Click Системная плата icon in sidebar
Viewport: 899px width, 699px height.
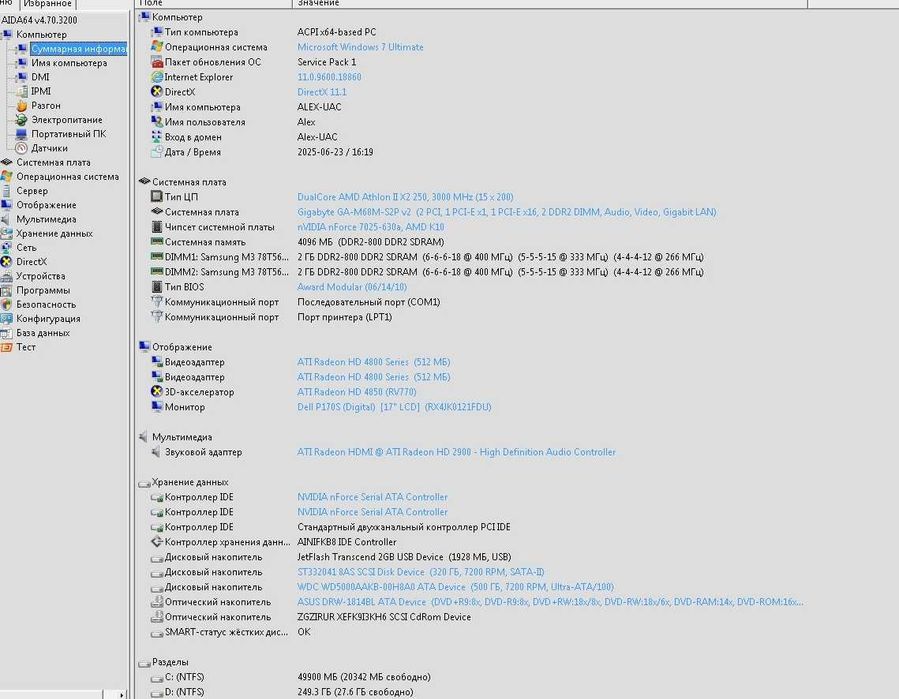coord(6,162)
